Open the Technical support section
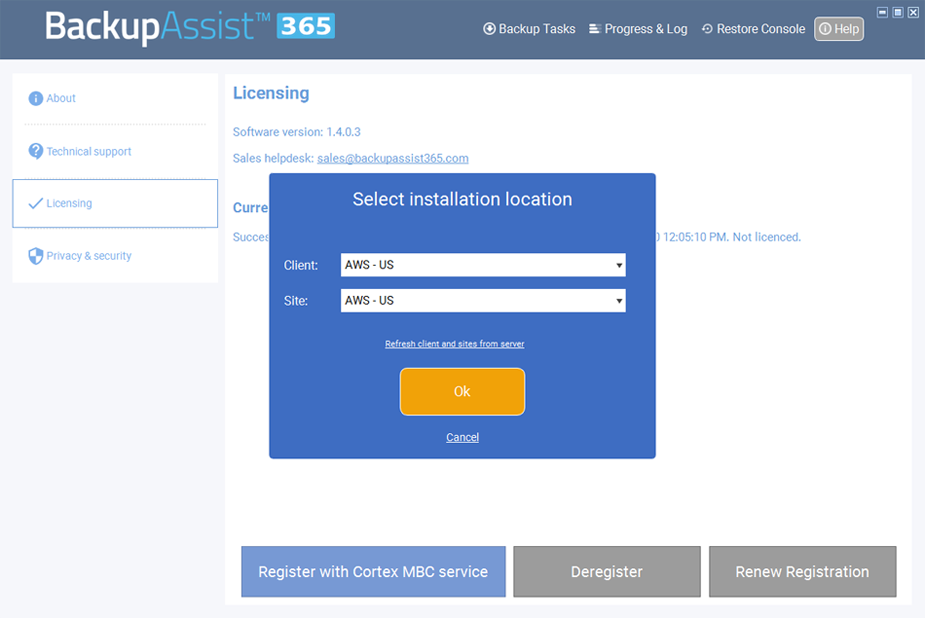925x618 pixels. click(x=89, y=152)
